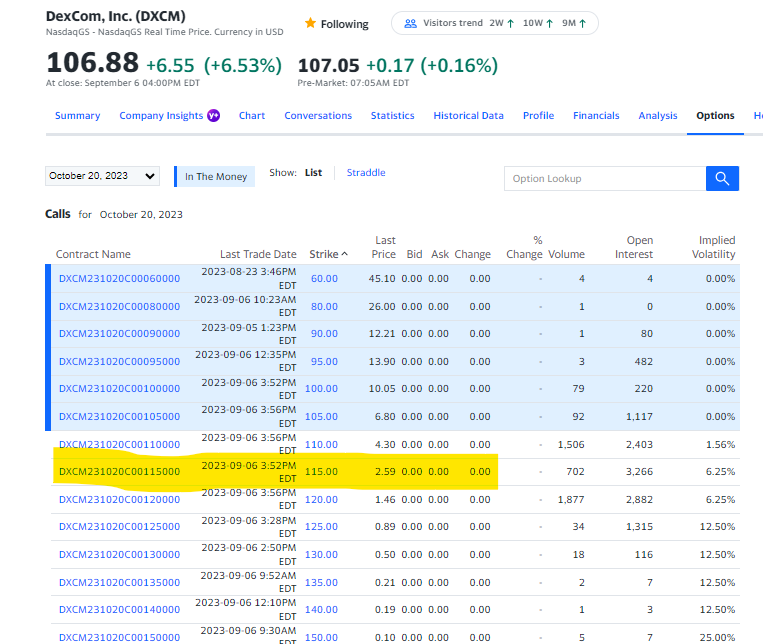The image size is (763, 644).
Task: Sort by Last Price column header
Action: click(384, 247)
